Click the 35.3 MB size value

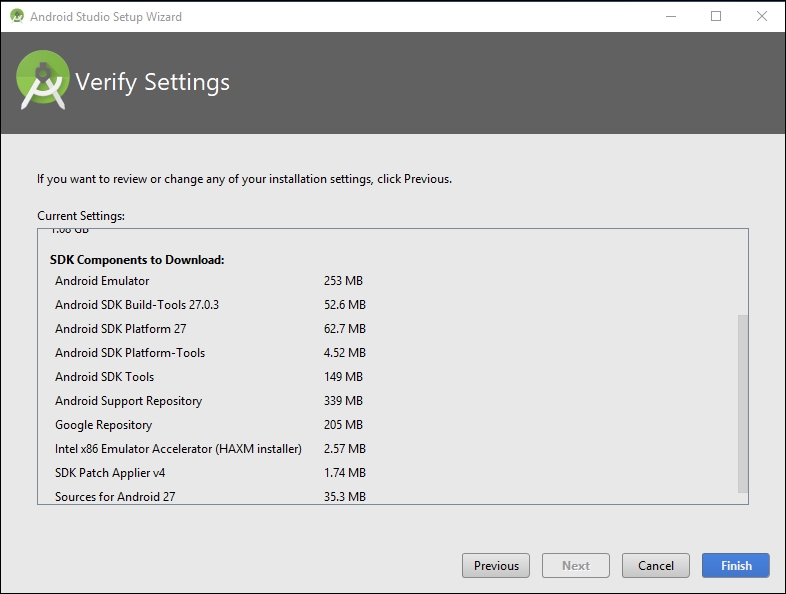coord(344,497)
